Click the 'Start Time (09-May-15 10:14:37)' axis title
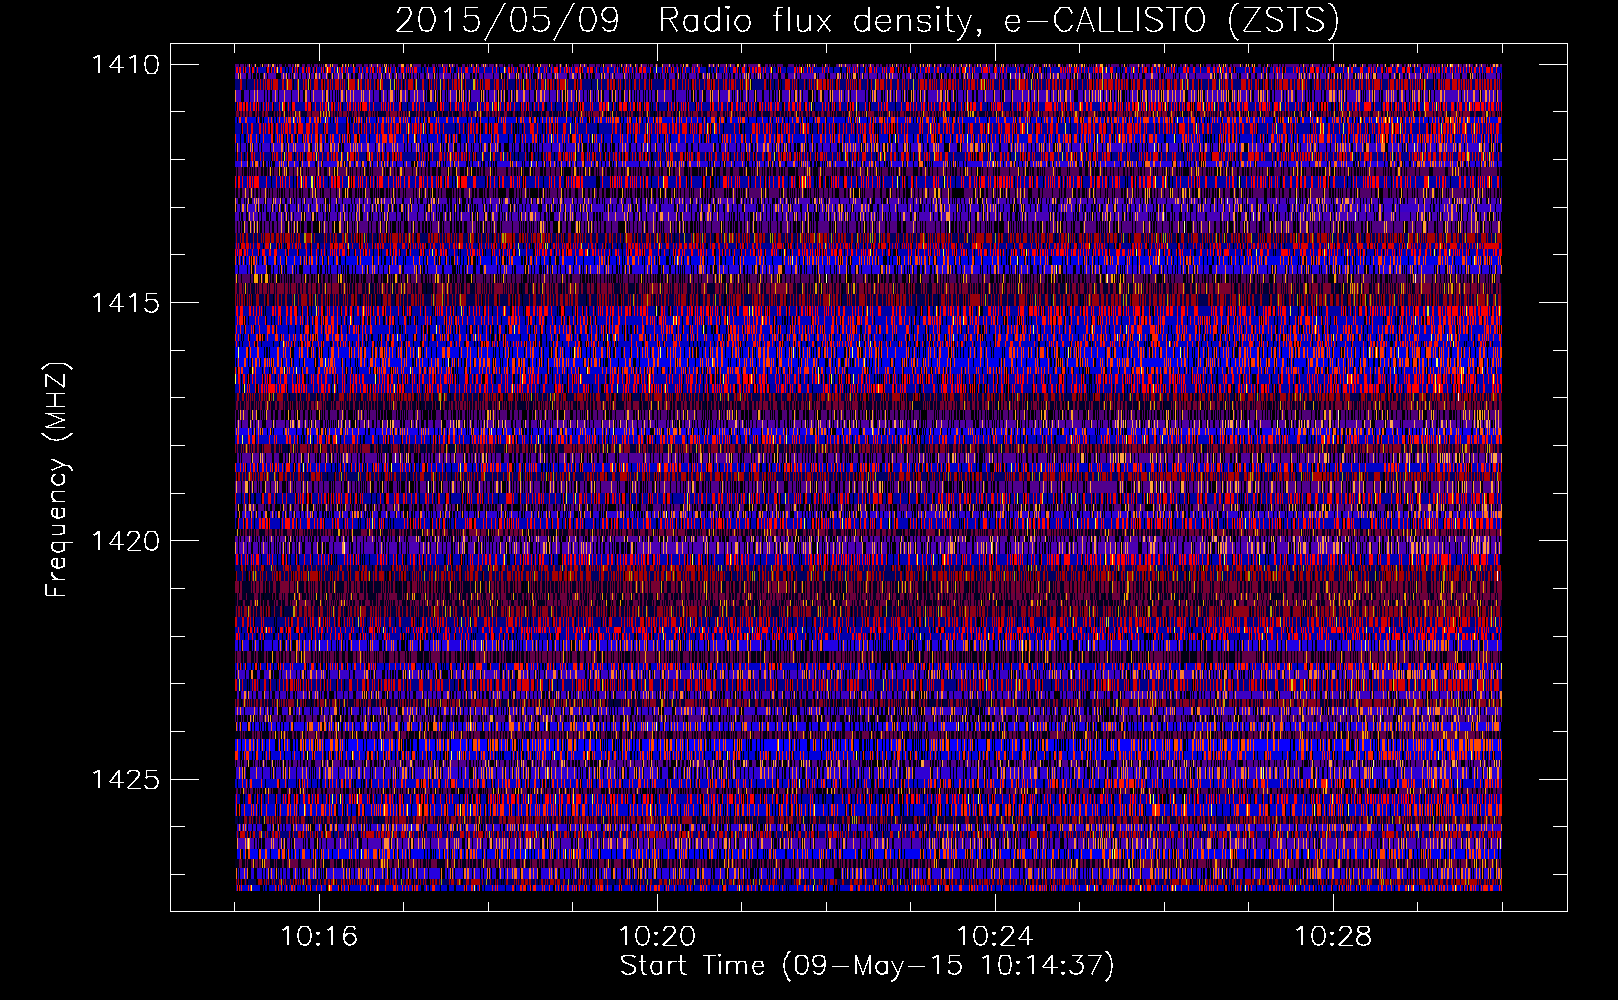Screen dimensions: 1618x1000 pos(867,966)
